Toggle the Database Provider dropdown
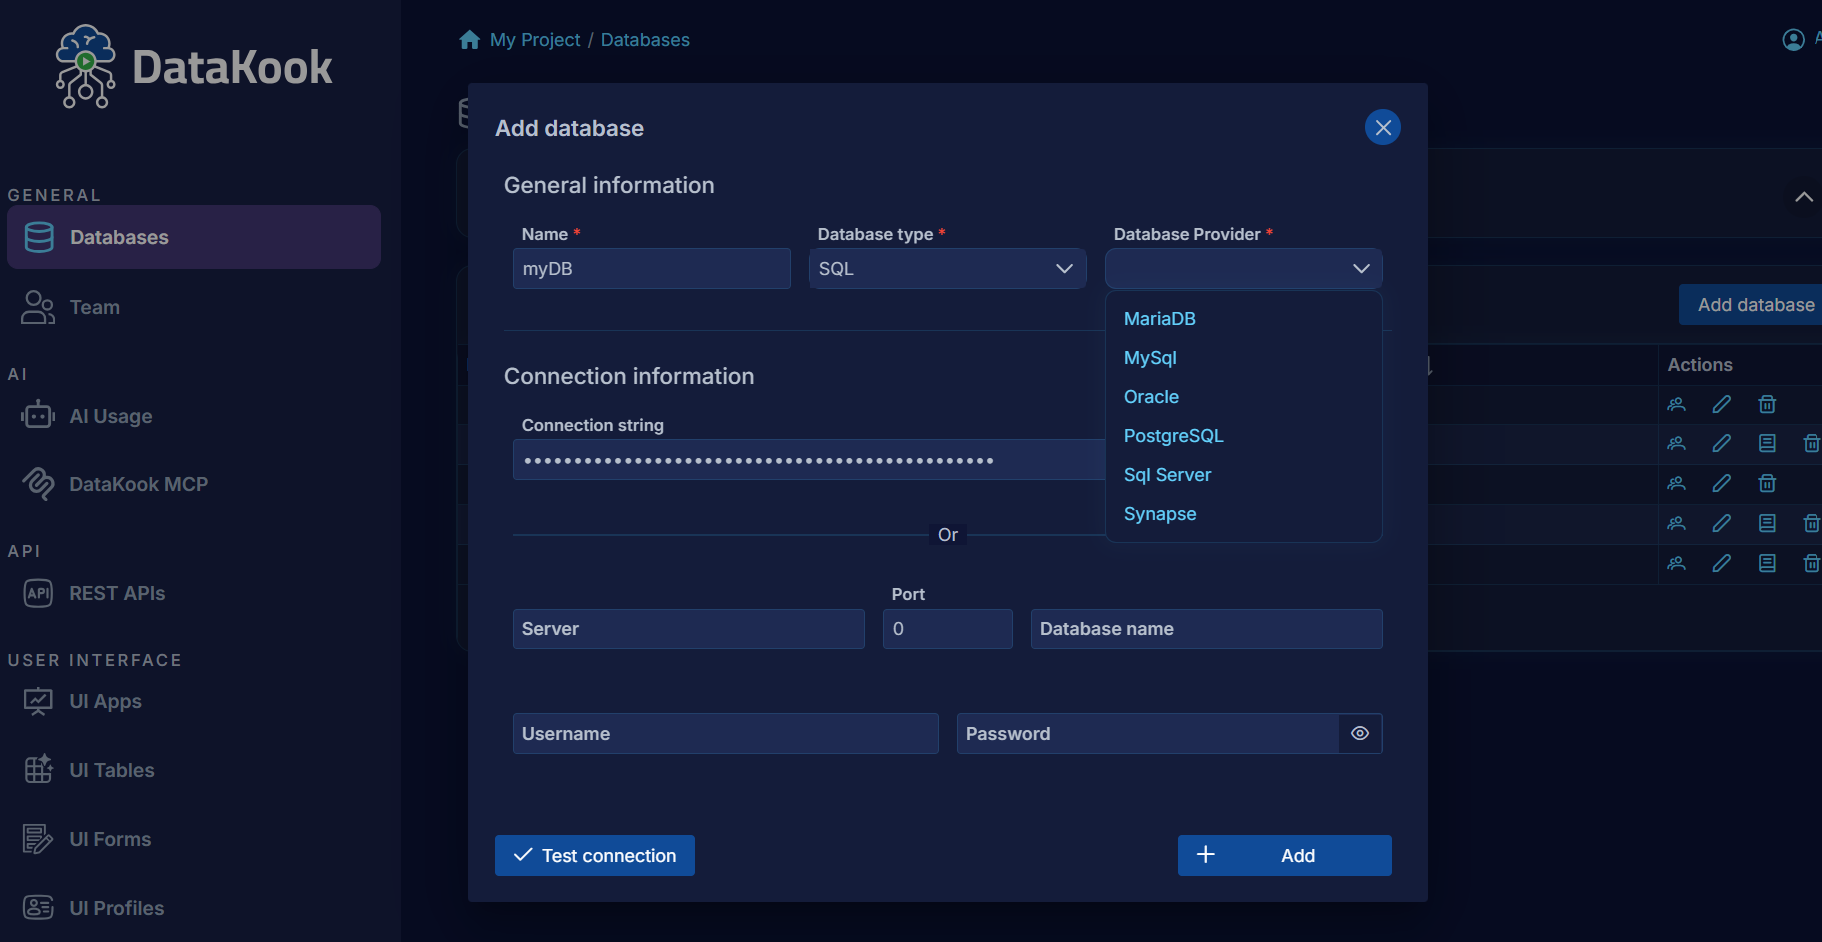This screenshot has width=1822, height=942. 1244,268
